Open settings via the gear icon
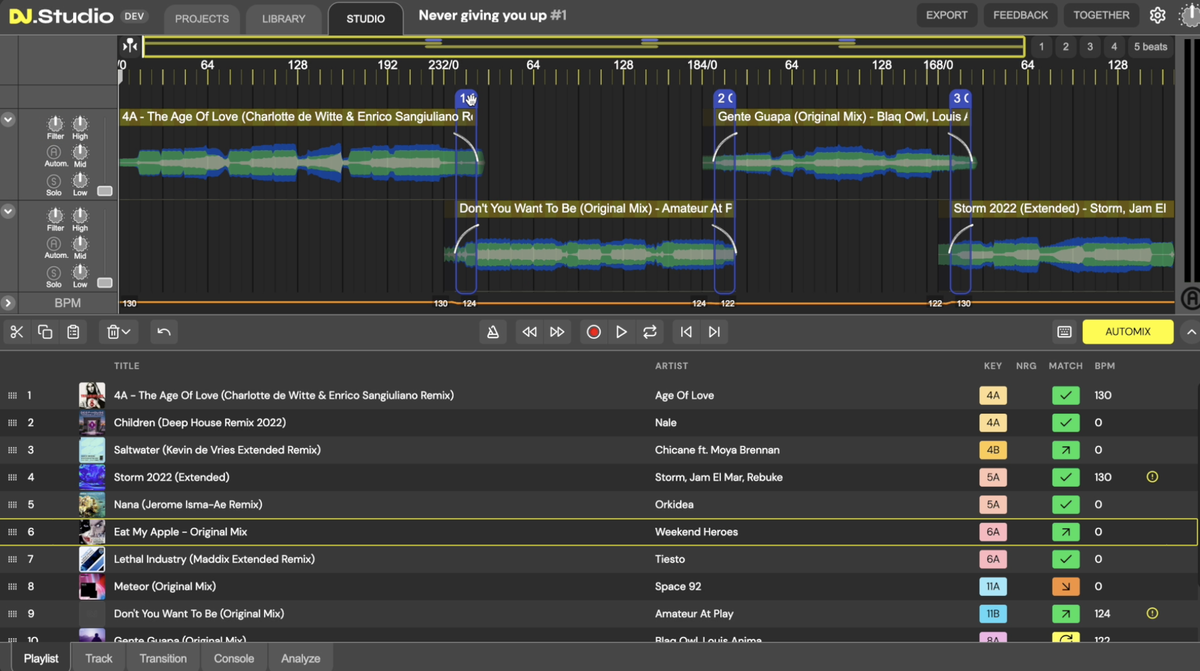The width and height of the screenshot is (1200, 671). pos(1158,15)
